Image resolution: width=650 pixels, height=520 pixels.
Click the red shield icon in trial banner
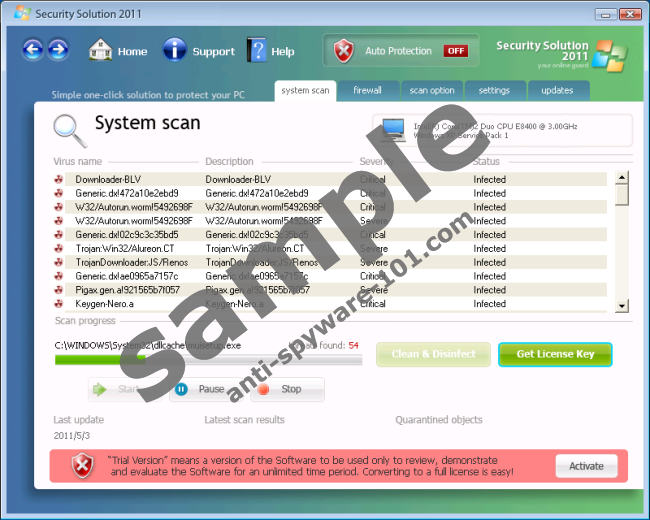coord(82,465)
